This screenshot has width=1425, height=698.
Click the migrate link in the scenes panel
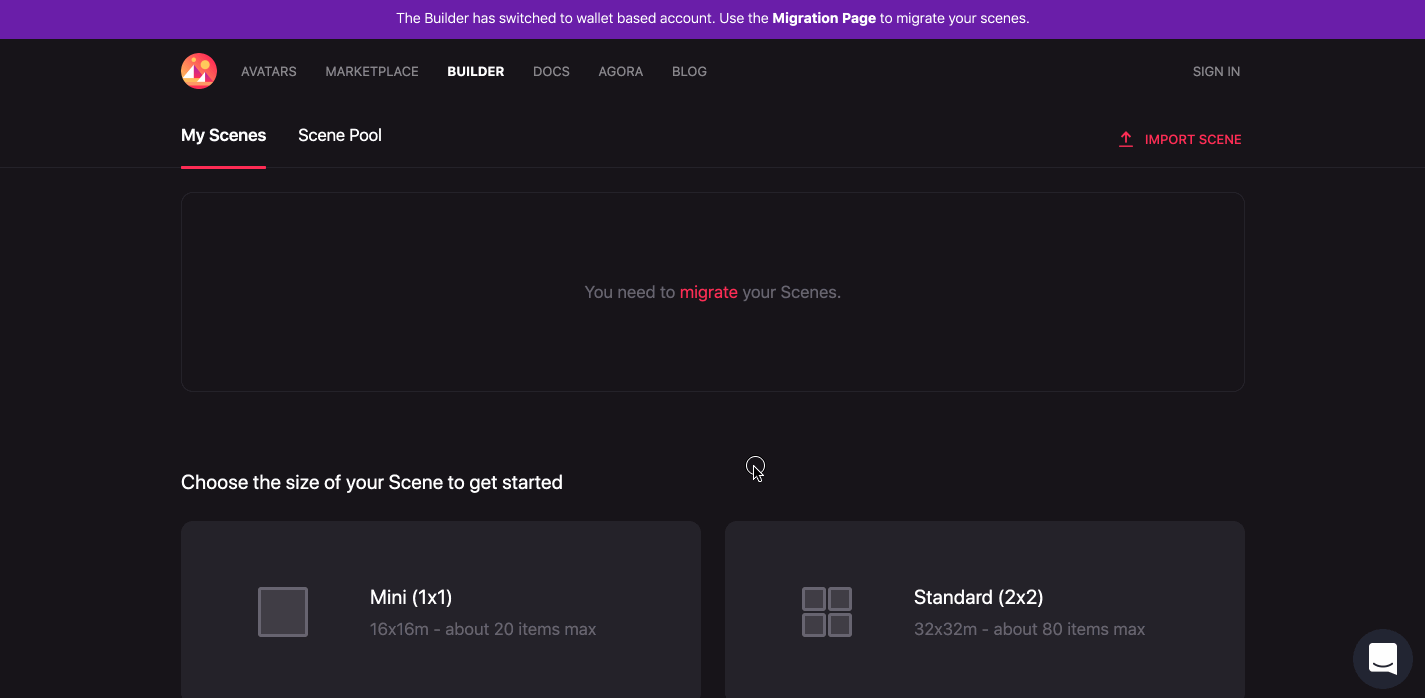click(709, 292)
